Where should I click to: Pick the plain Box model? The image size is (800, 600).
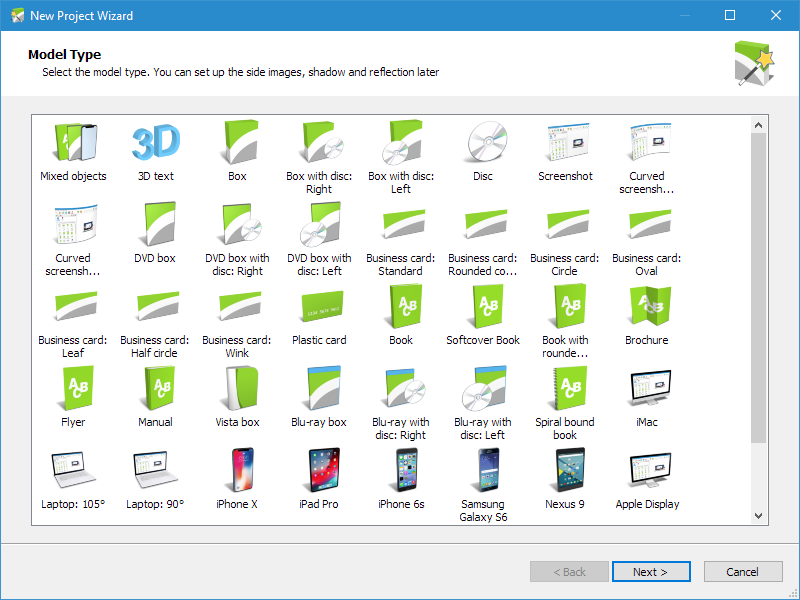point(237,152)
